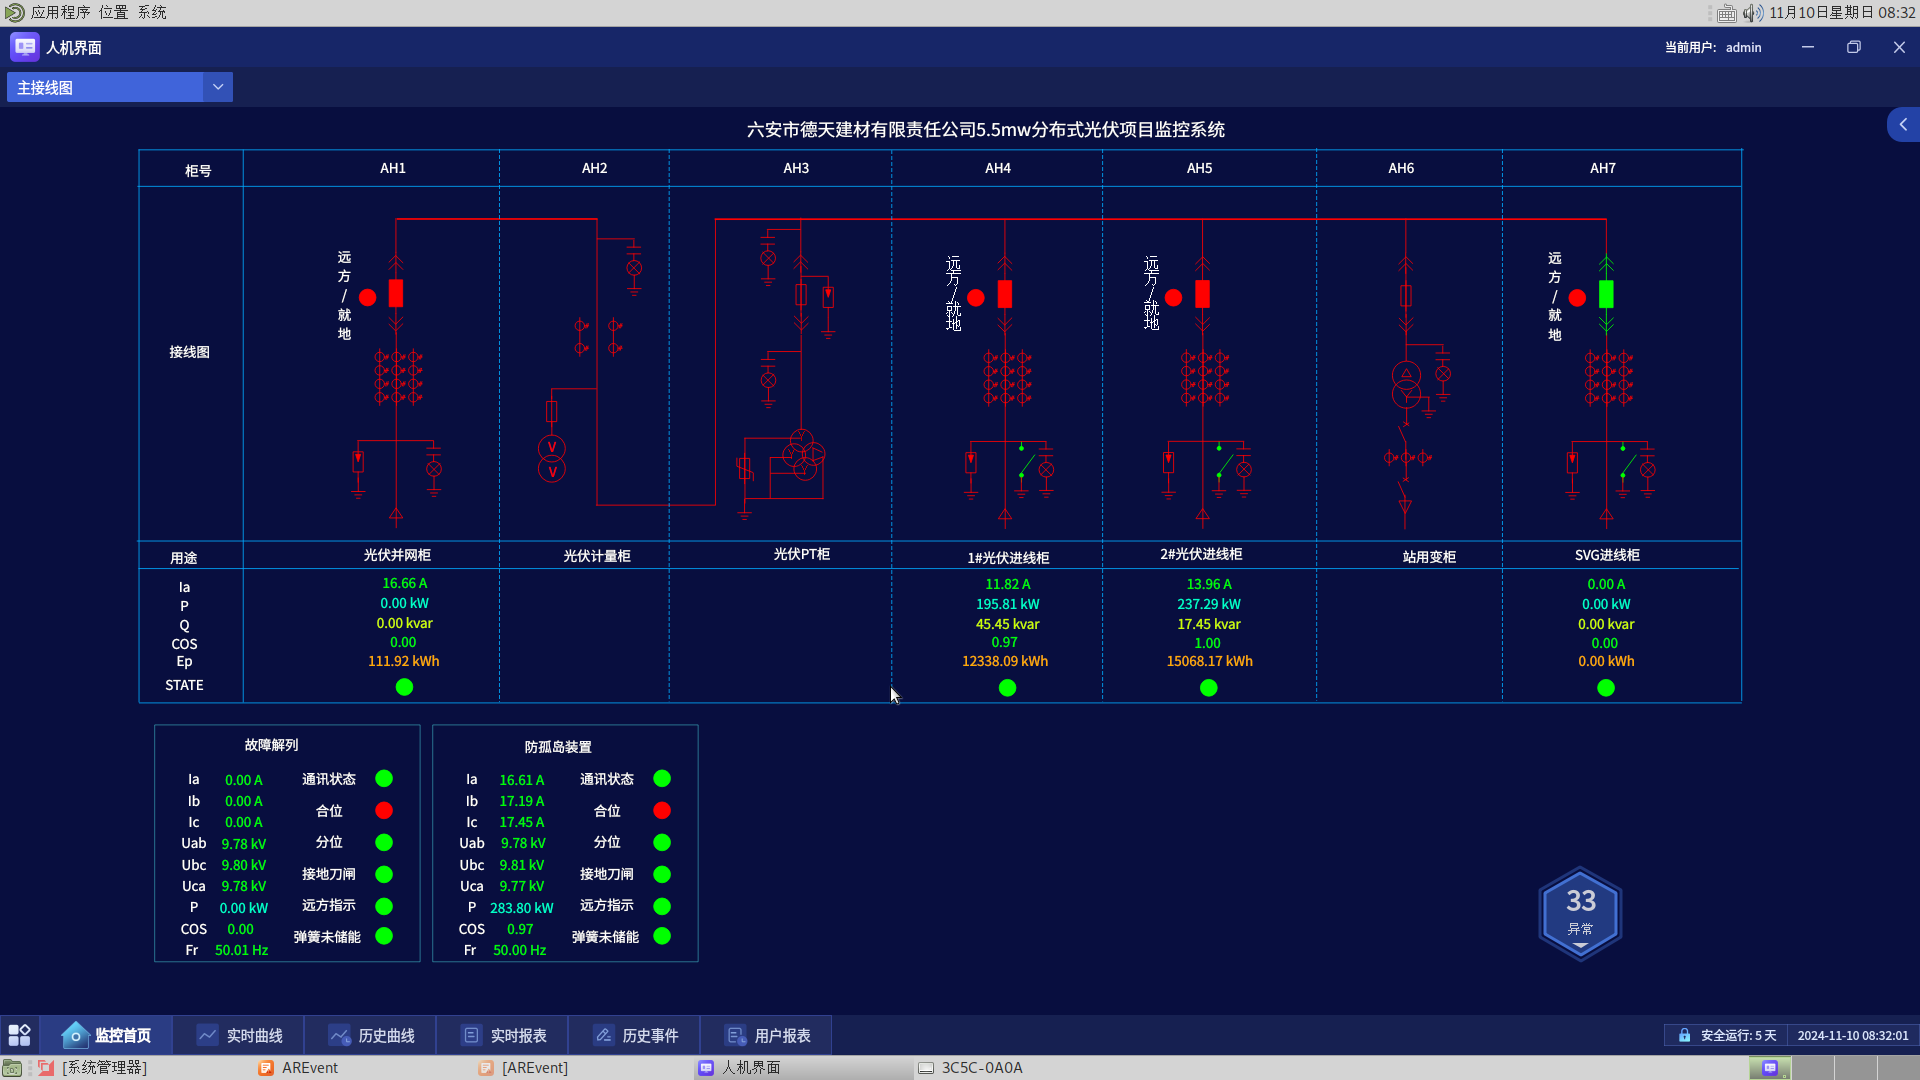Click the 安全运行 lock icon

[1684, 1035]
